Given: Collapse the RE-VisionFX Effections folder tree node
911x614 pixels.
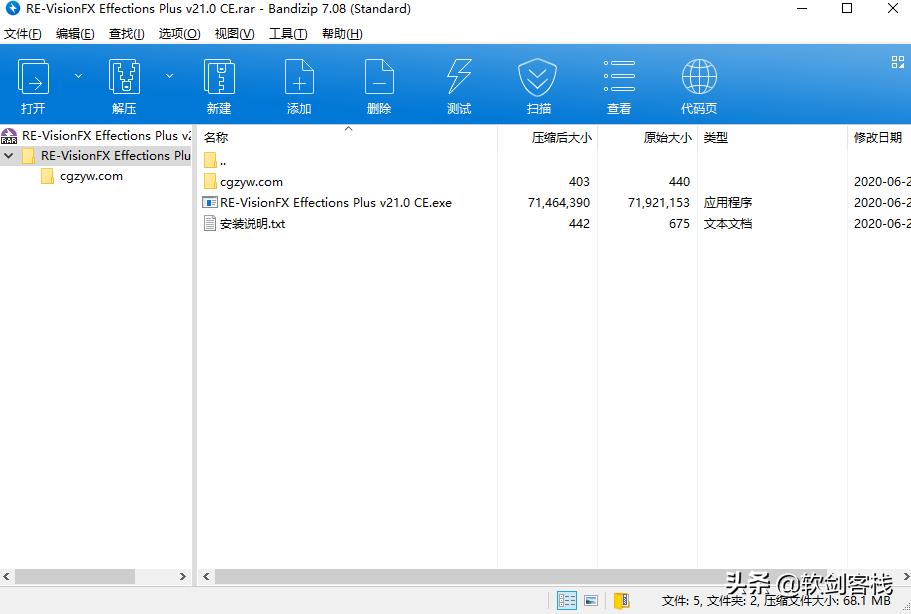Looking at the screenshot, I should [9, 156].
